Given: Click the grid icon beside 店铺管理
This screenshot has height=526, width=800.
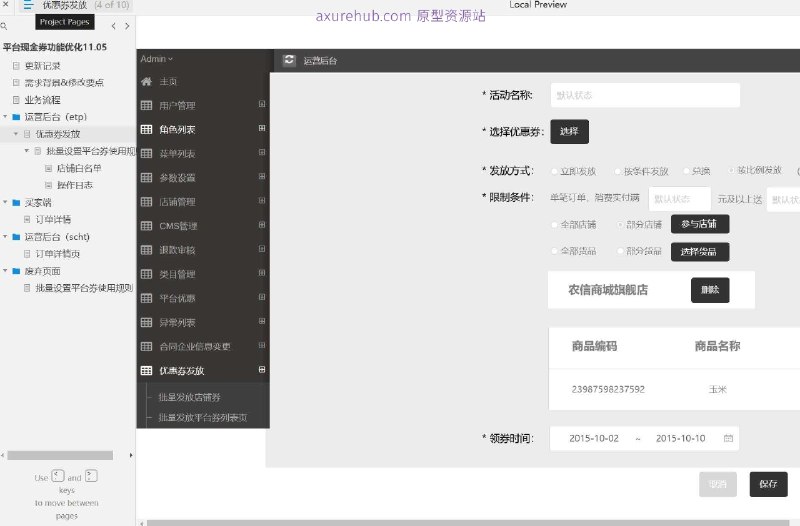Looking at the screenshot, I should (x=146, y=202).
